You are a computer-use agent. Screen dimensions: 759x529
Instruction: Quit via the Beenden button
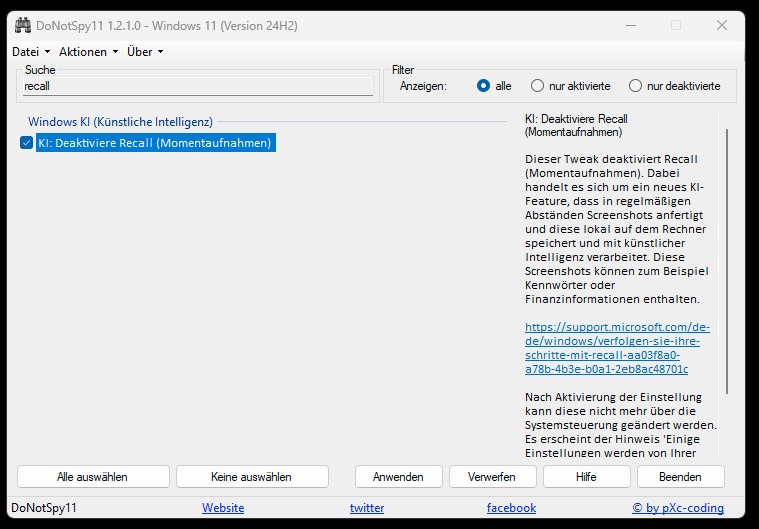681,477
